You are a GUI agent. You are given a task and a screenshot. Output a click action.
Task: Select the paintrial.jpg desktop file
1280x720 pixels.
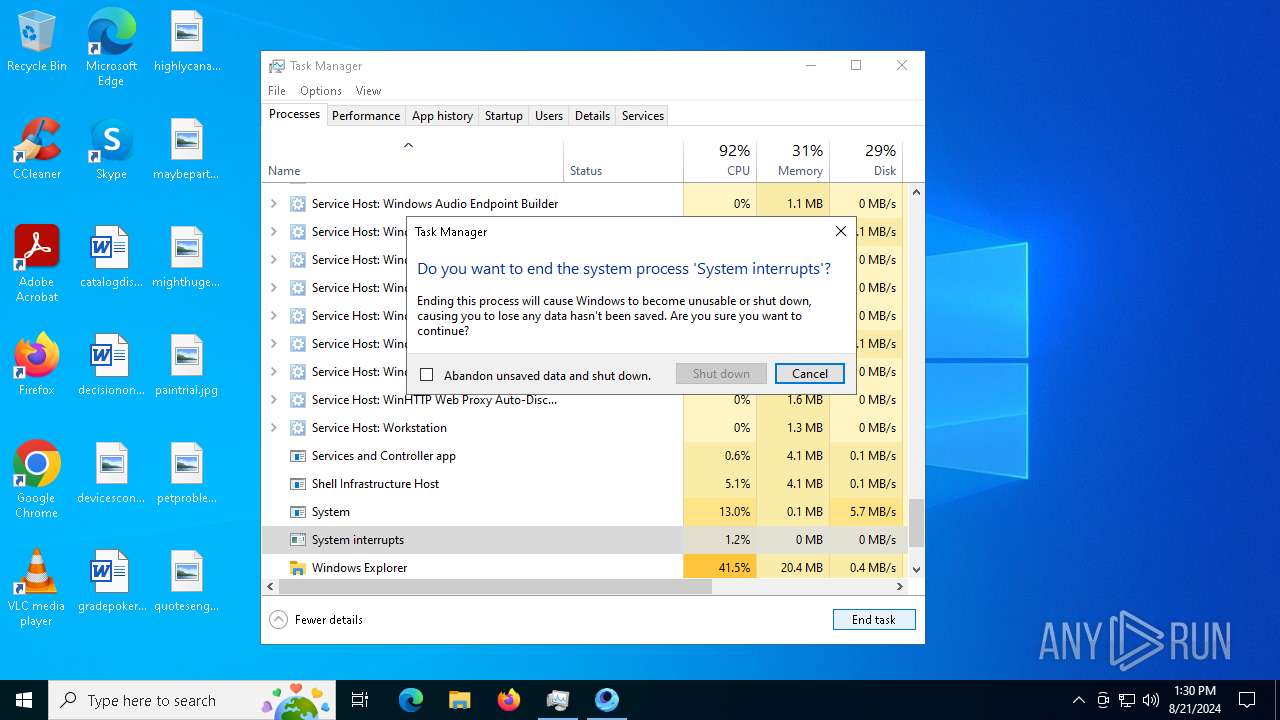187,366
